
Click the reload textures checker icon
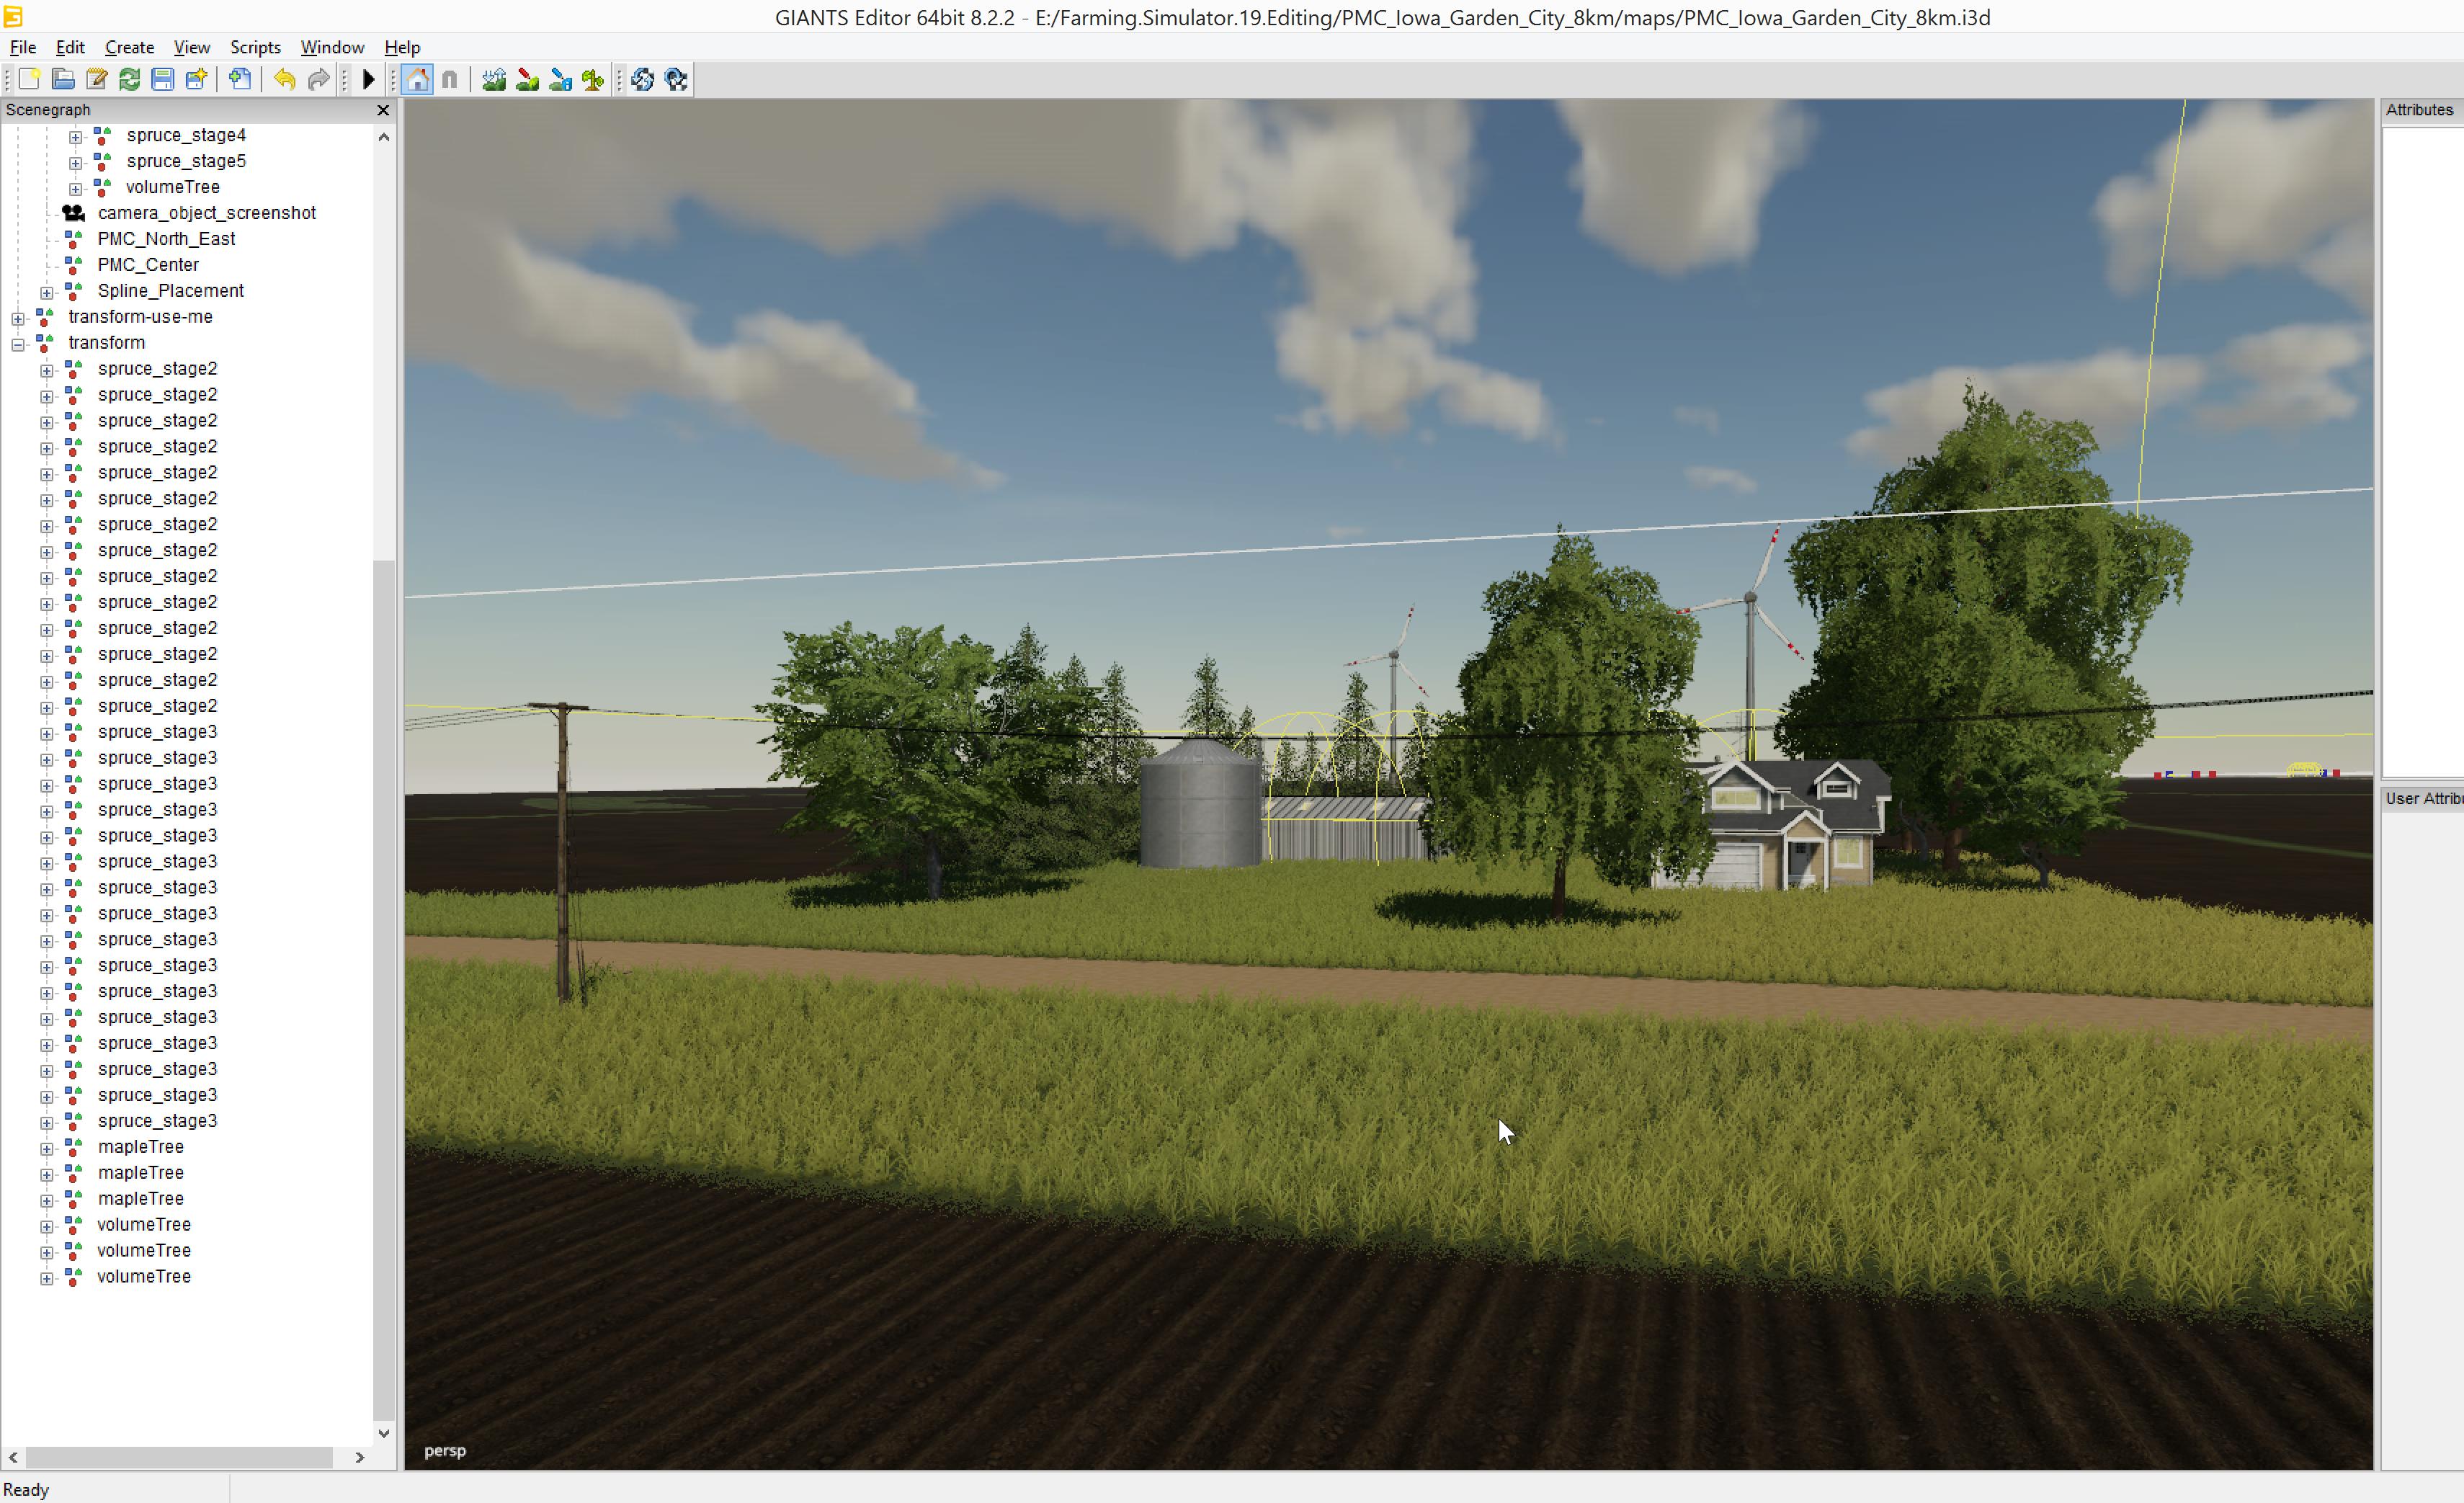[676, 80]
